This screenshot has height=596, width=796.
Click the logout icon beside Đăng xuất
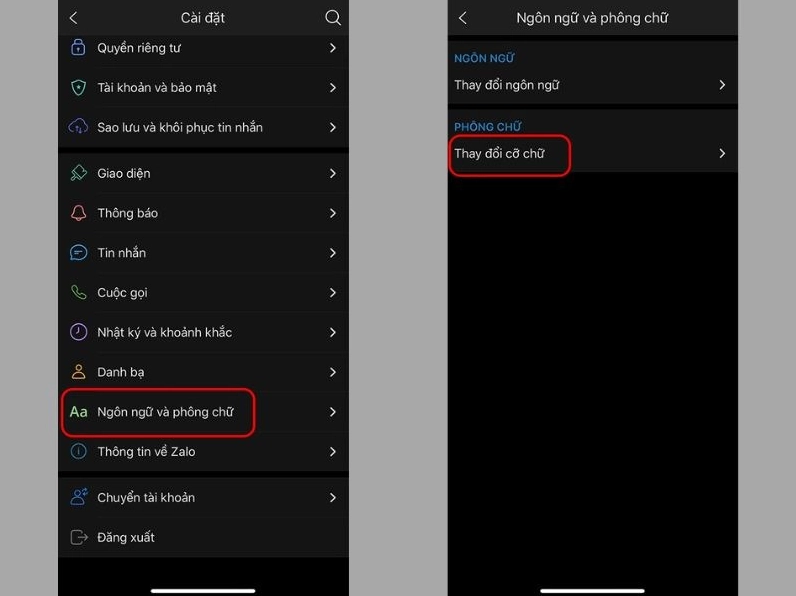coord(79,537)
